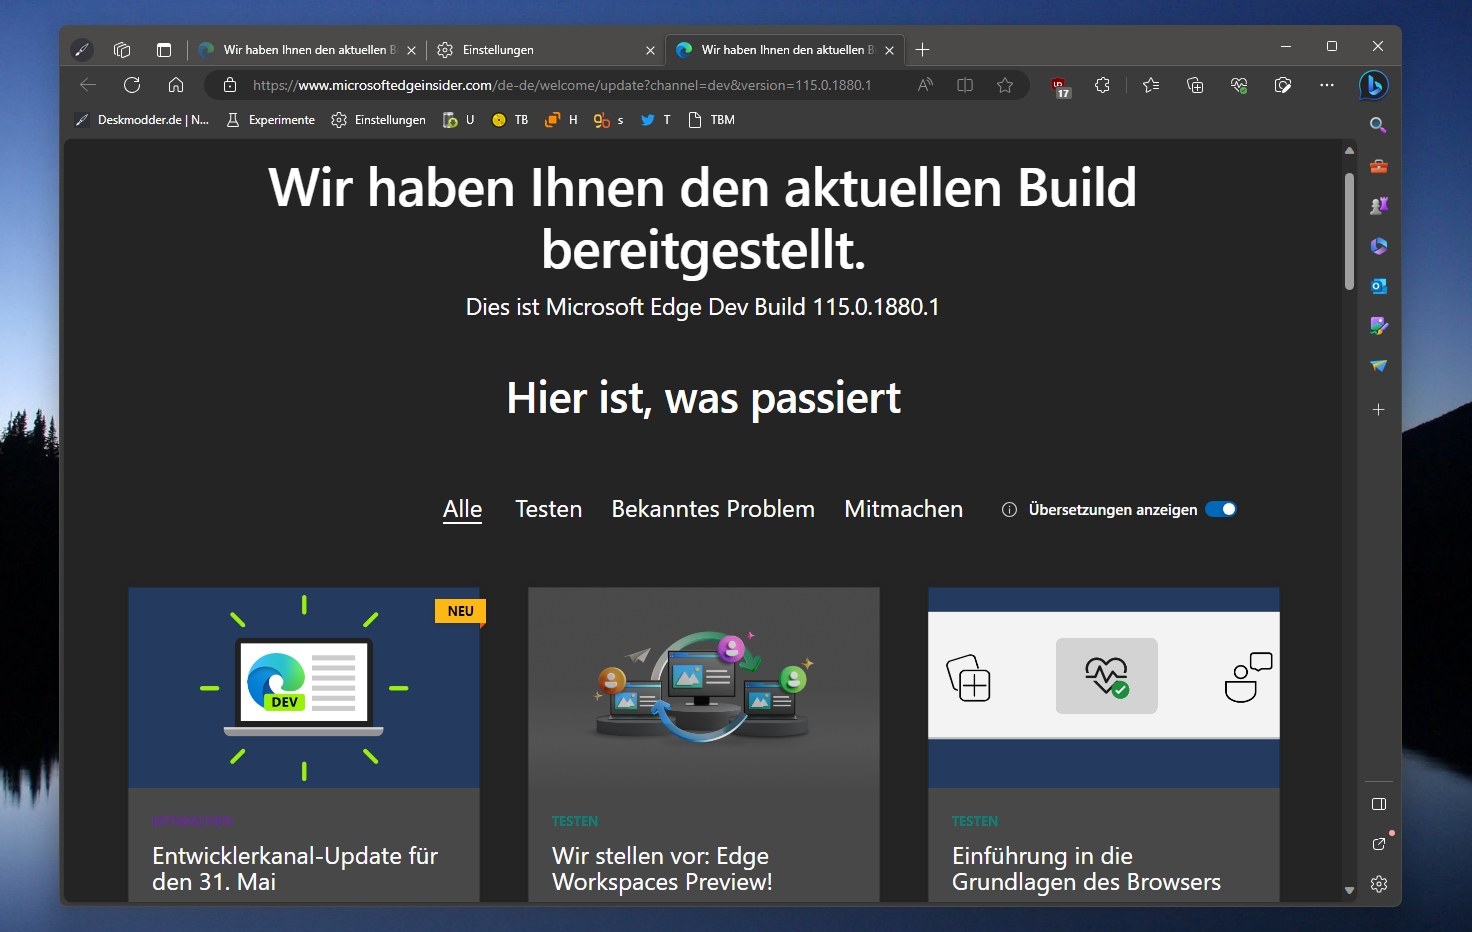The image size is (1472, 932).
Task: Open the Favorites list icon
Action: [1151, 85]
